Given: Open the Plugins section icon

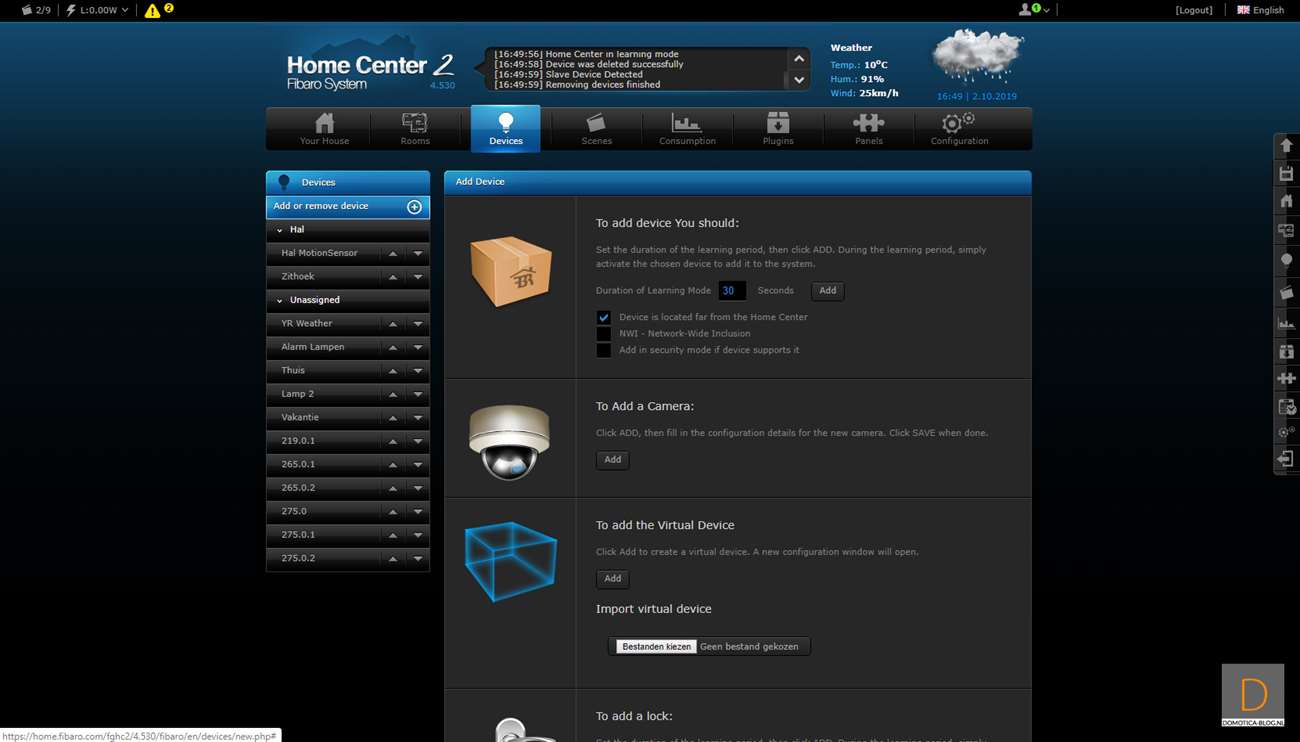Looking at the screenshot, I should pyautogui.click(x=778, y=124).
